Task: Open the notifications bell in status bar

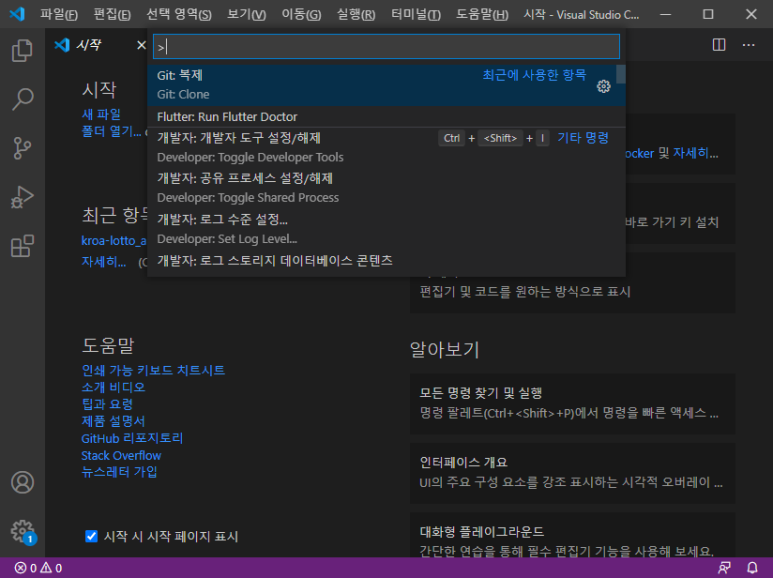Action: pyautogui.click(x=752, y=568)
